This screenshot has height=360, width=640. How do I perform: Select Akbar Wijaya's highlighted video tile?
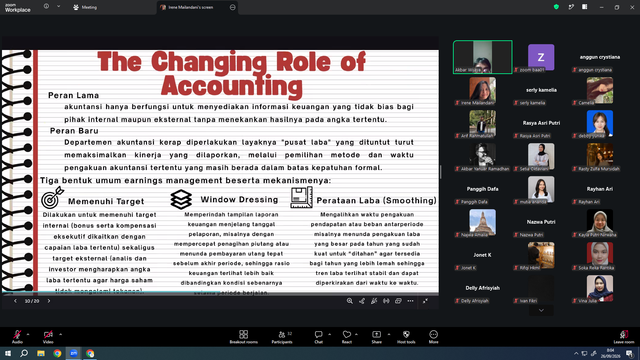tap(482, 57)
